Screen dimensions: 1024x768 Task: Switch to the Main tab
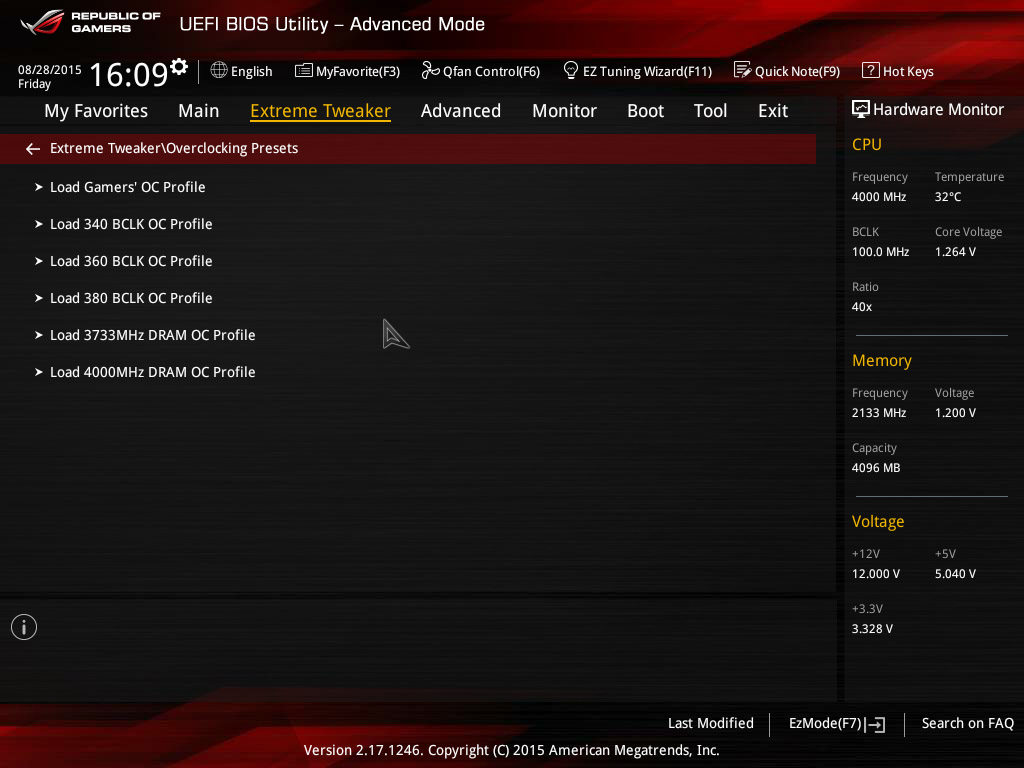[199, 111]
